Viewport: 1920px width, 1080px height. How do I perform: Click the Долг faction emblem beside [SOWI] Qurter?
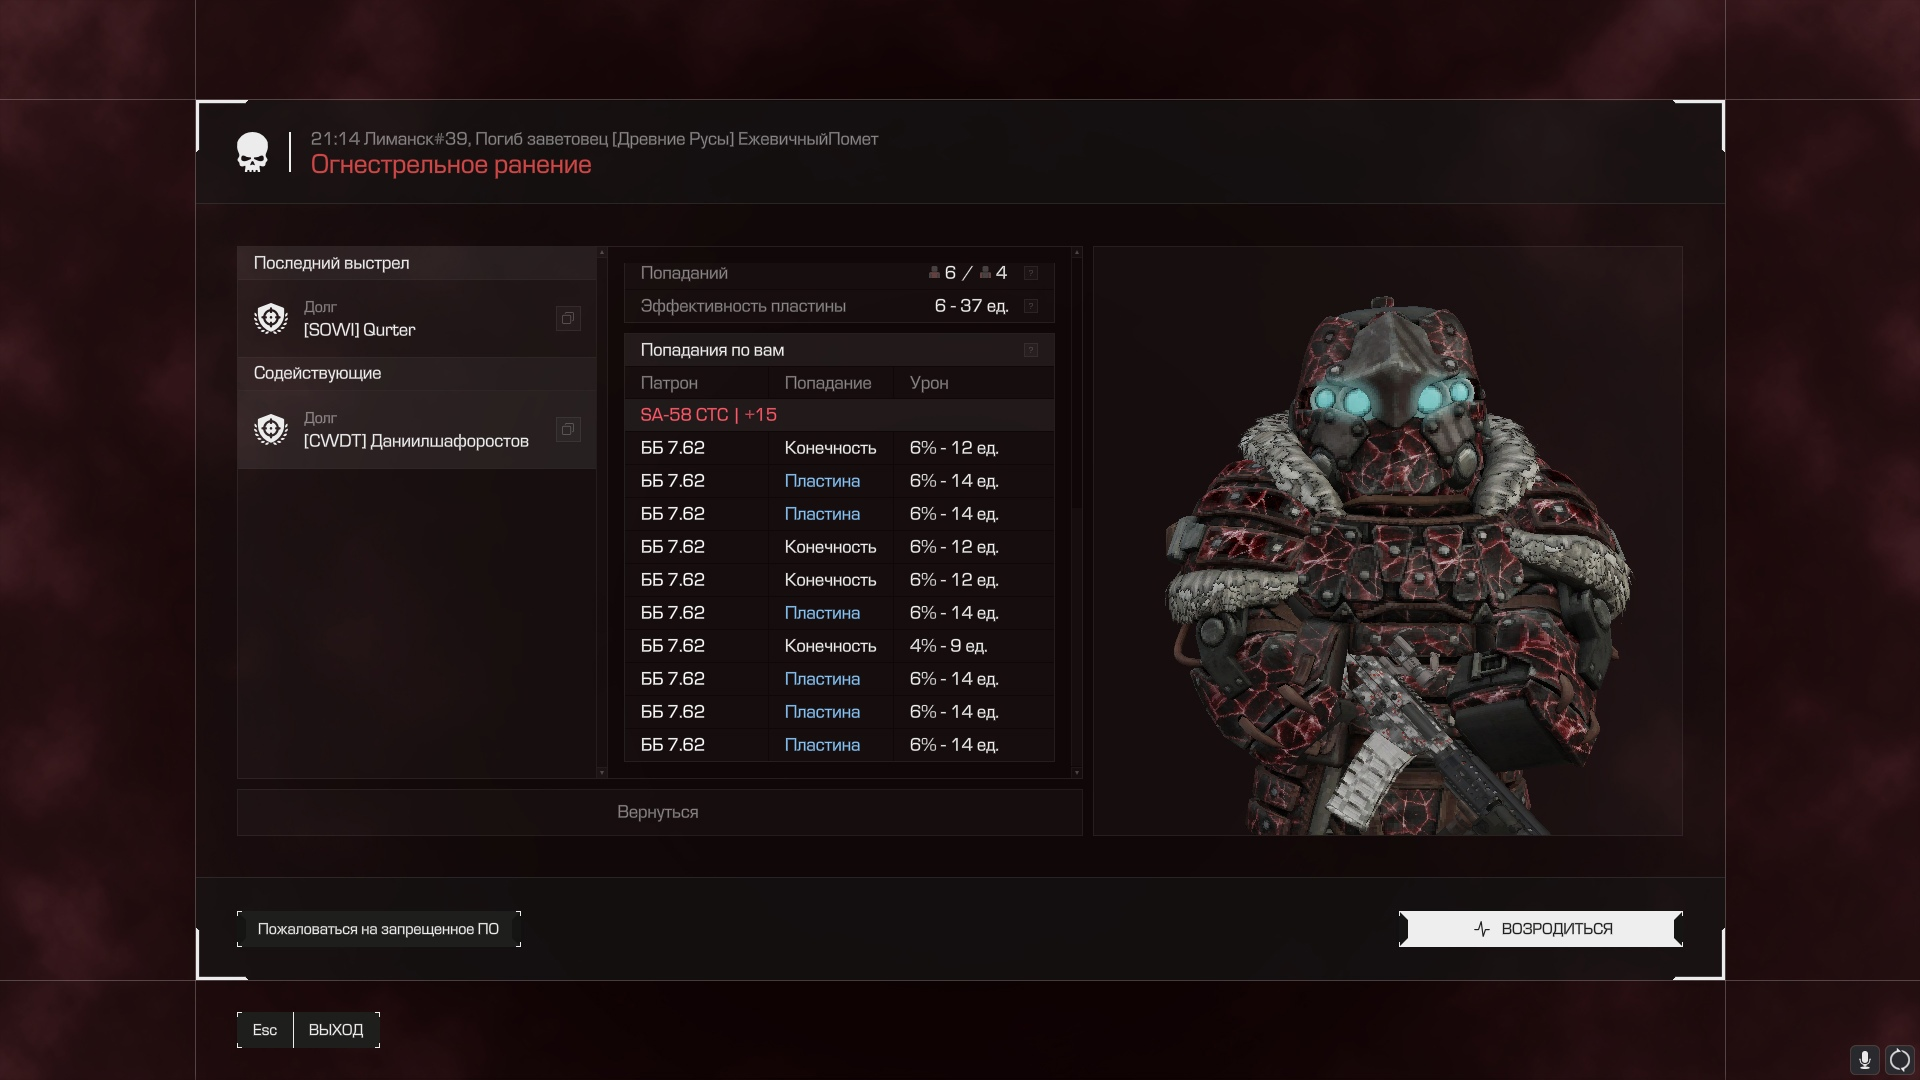pos(271,319)
